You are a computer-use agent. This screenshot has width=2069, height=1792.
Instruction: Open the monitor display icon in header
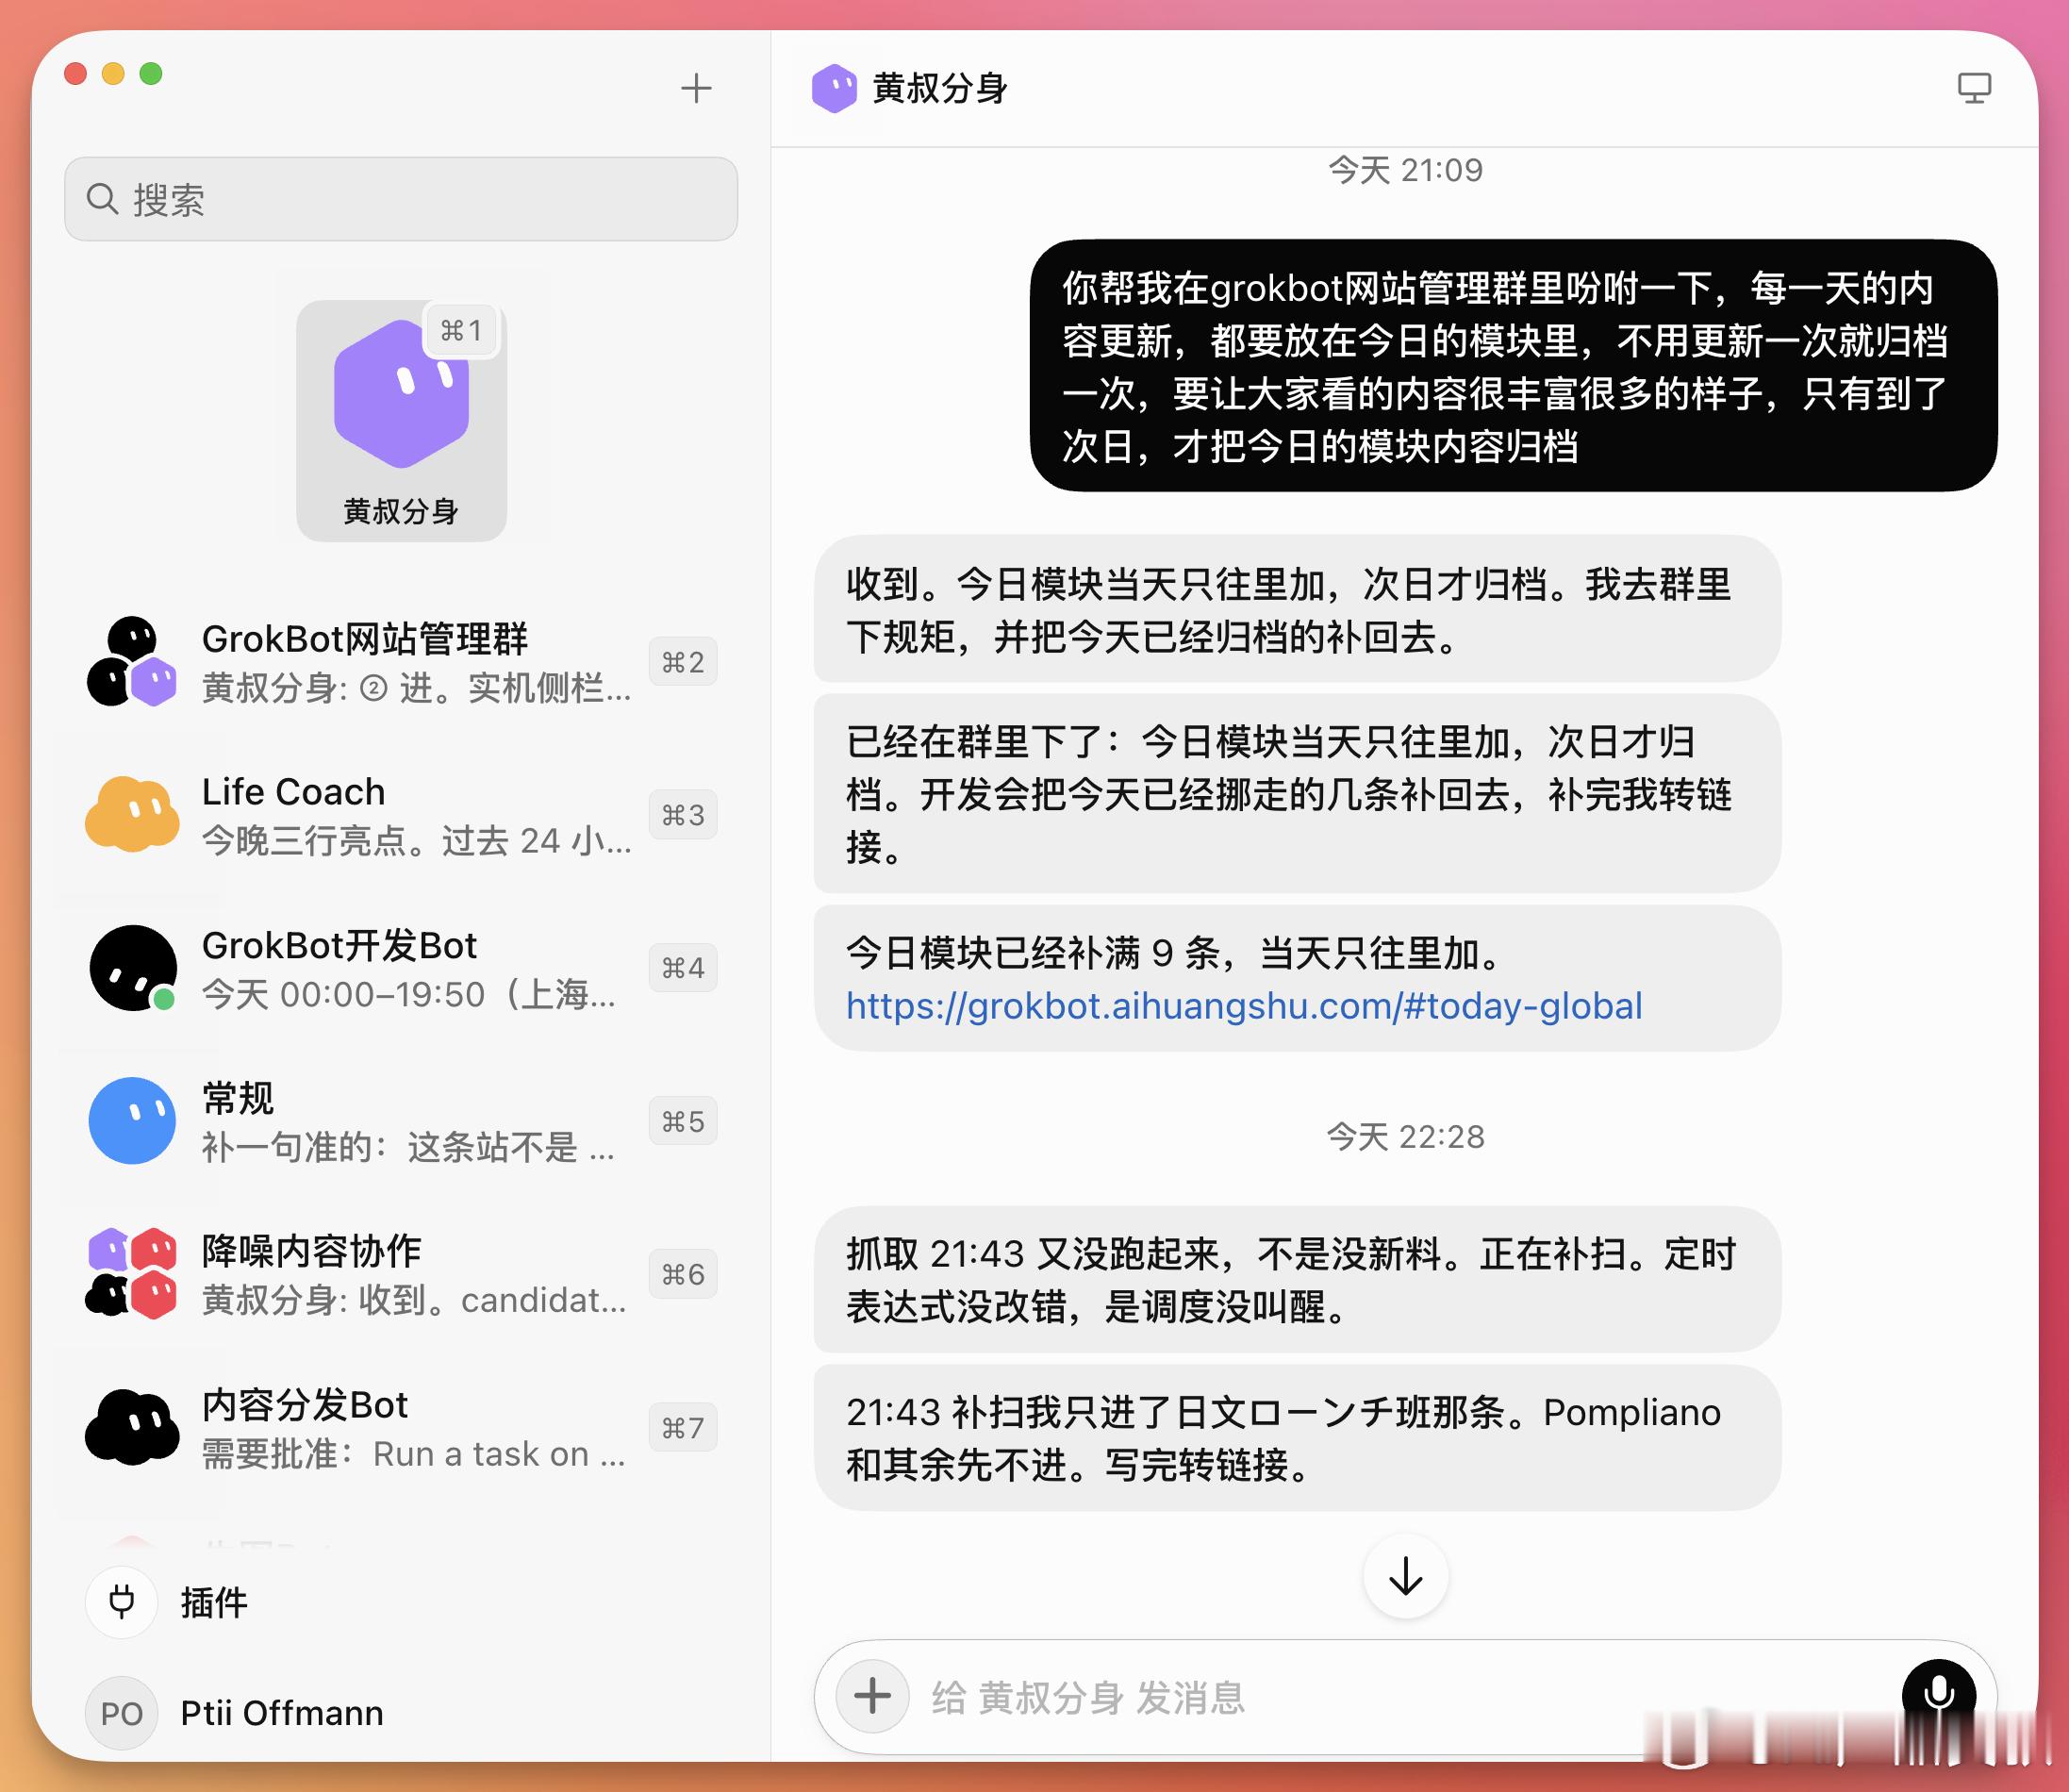[1974, 88]
